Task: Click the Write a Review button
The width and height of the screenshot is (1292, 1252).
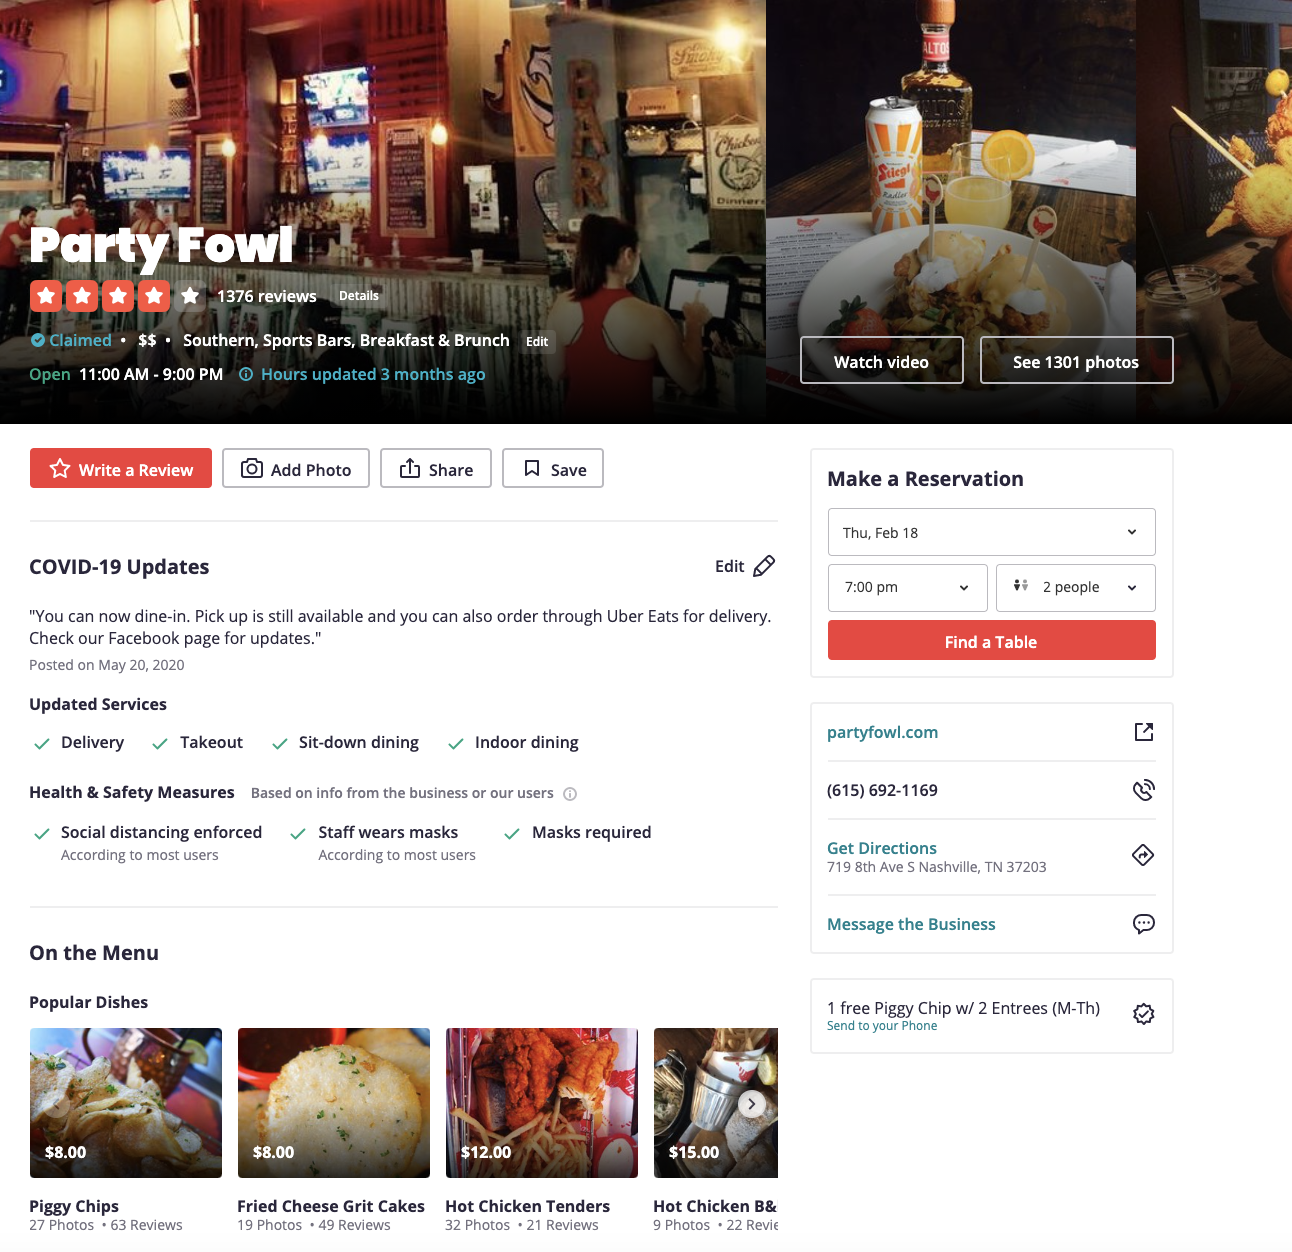Action: (x=121, y=468)
